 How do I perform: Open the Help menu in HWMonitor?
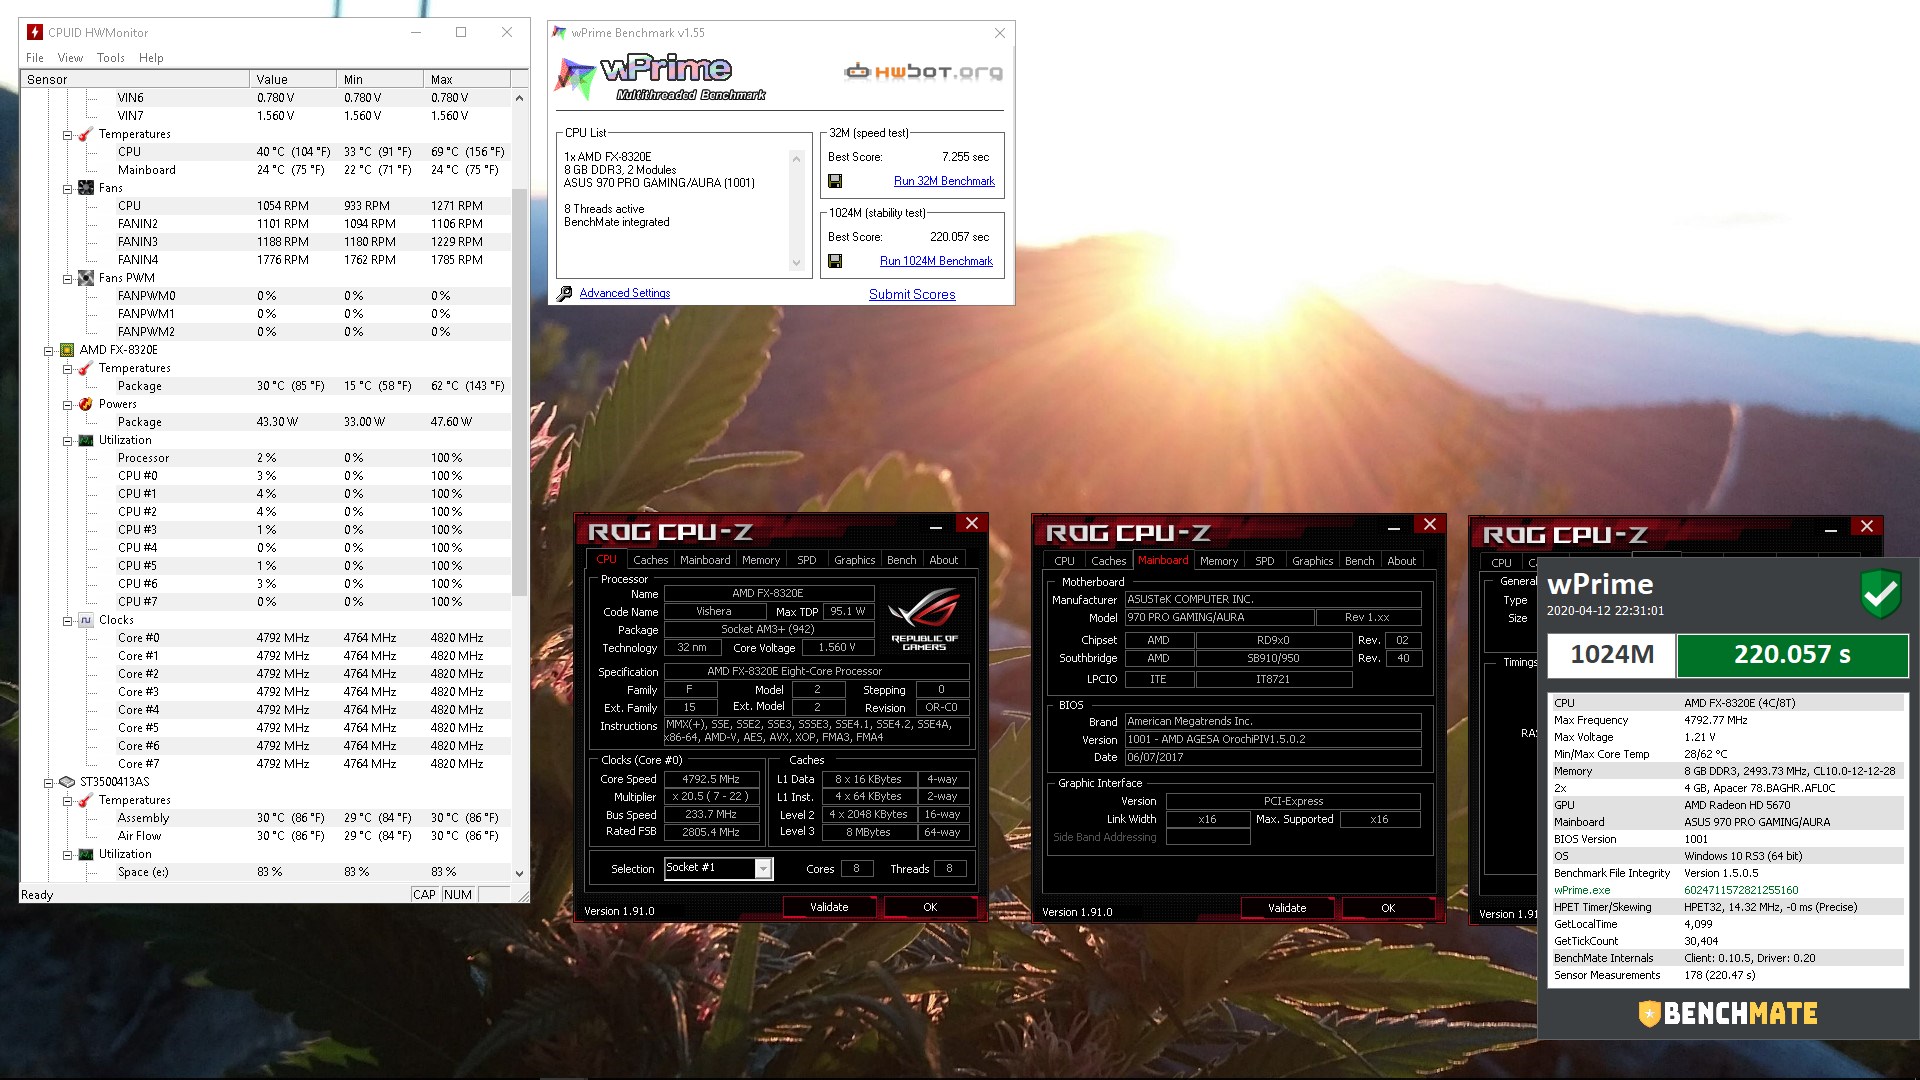tap(151, 58)
